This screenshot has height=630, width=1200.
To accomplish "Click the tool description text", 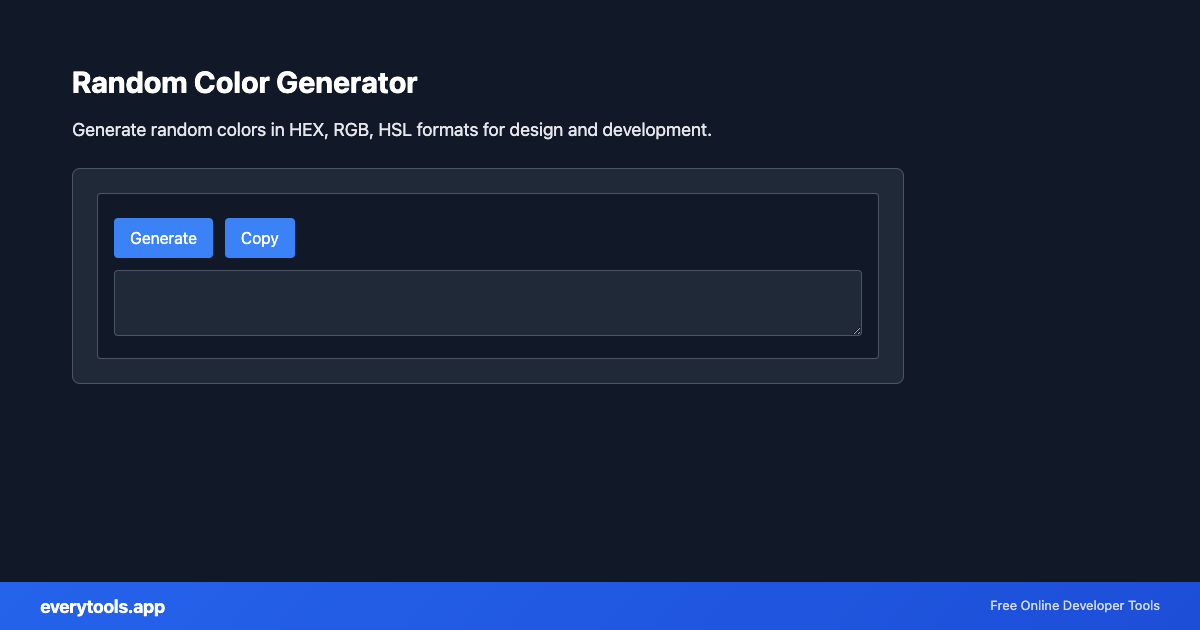I will 391,129.
